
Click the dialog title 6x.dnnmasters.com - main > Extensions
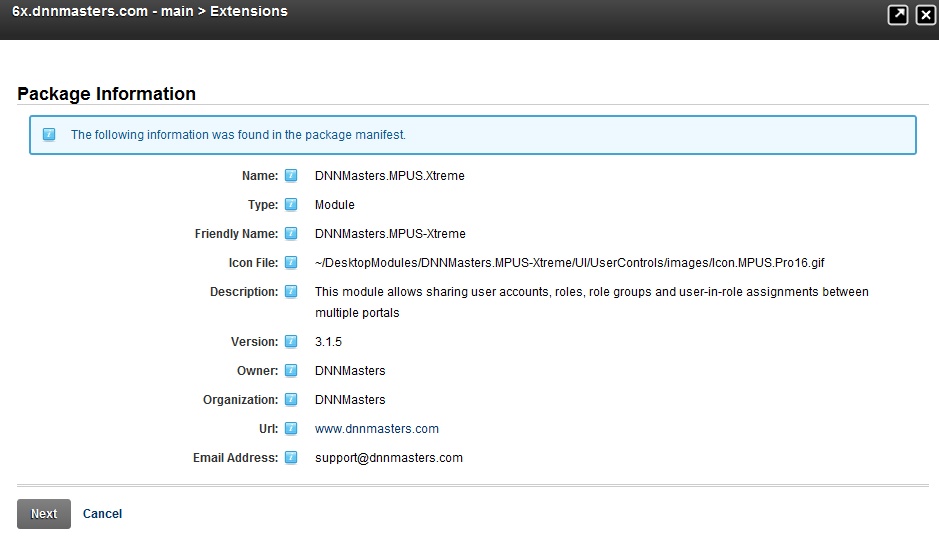pos(150,11)
